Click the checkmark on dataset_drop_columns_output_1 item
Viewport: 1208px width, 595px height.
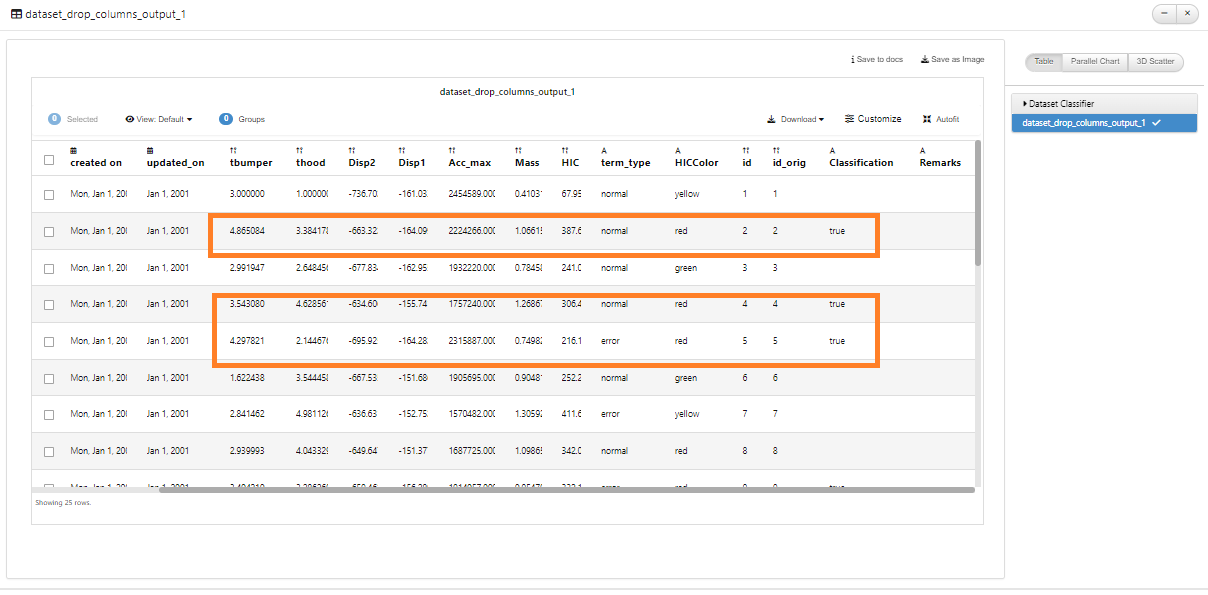(1156, 122)
